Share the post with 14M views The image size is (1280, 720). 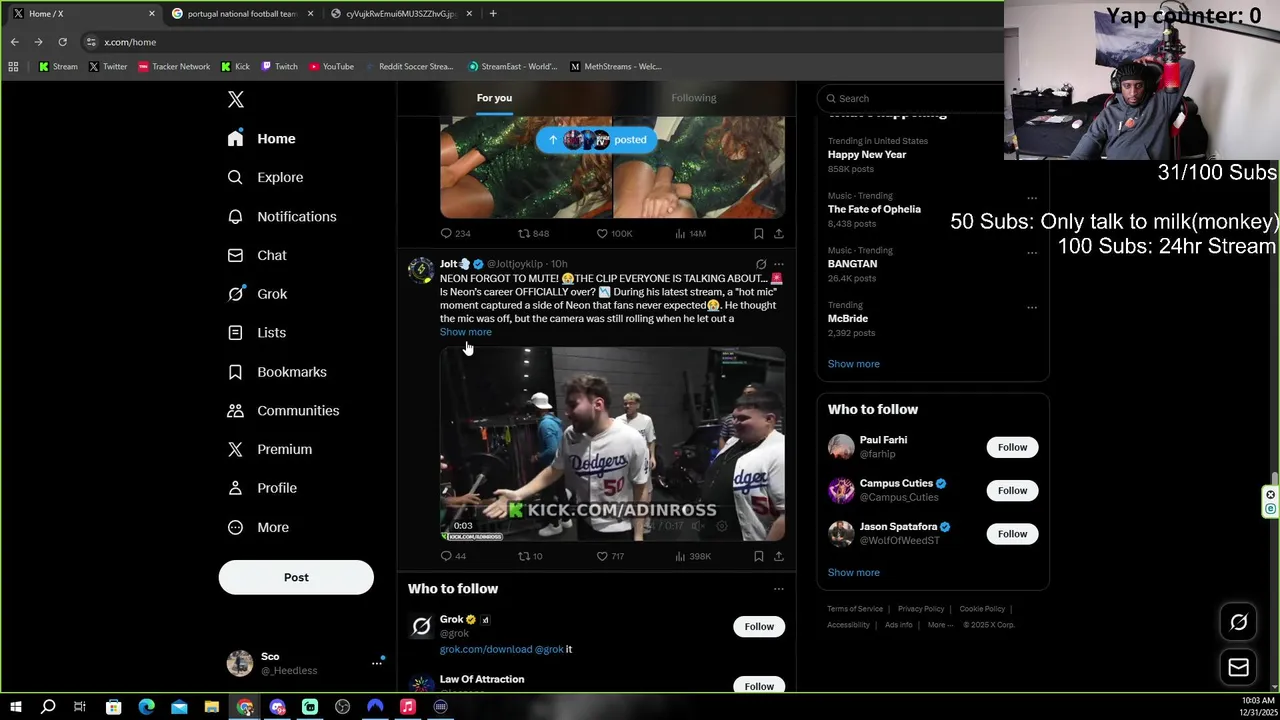779,233
